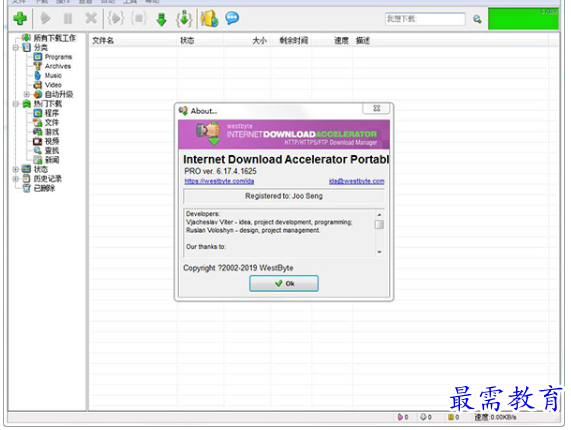This screenshot has width=571, height=430.
Task: Click the Start all downloads braces-play icon
Action: click(116, 18)
